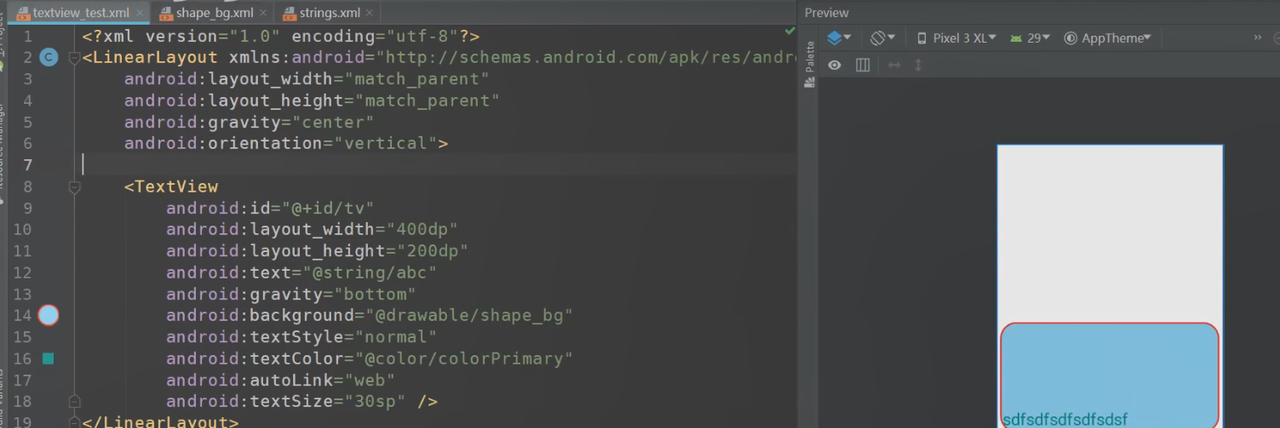The width and height of the screenshot is (1280, 428).
Task: Click the shape_bg drawable gutter preview
Action: (48, 316)
